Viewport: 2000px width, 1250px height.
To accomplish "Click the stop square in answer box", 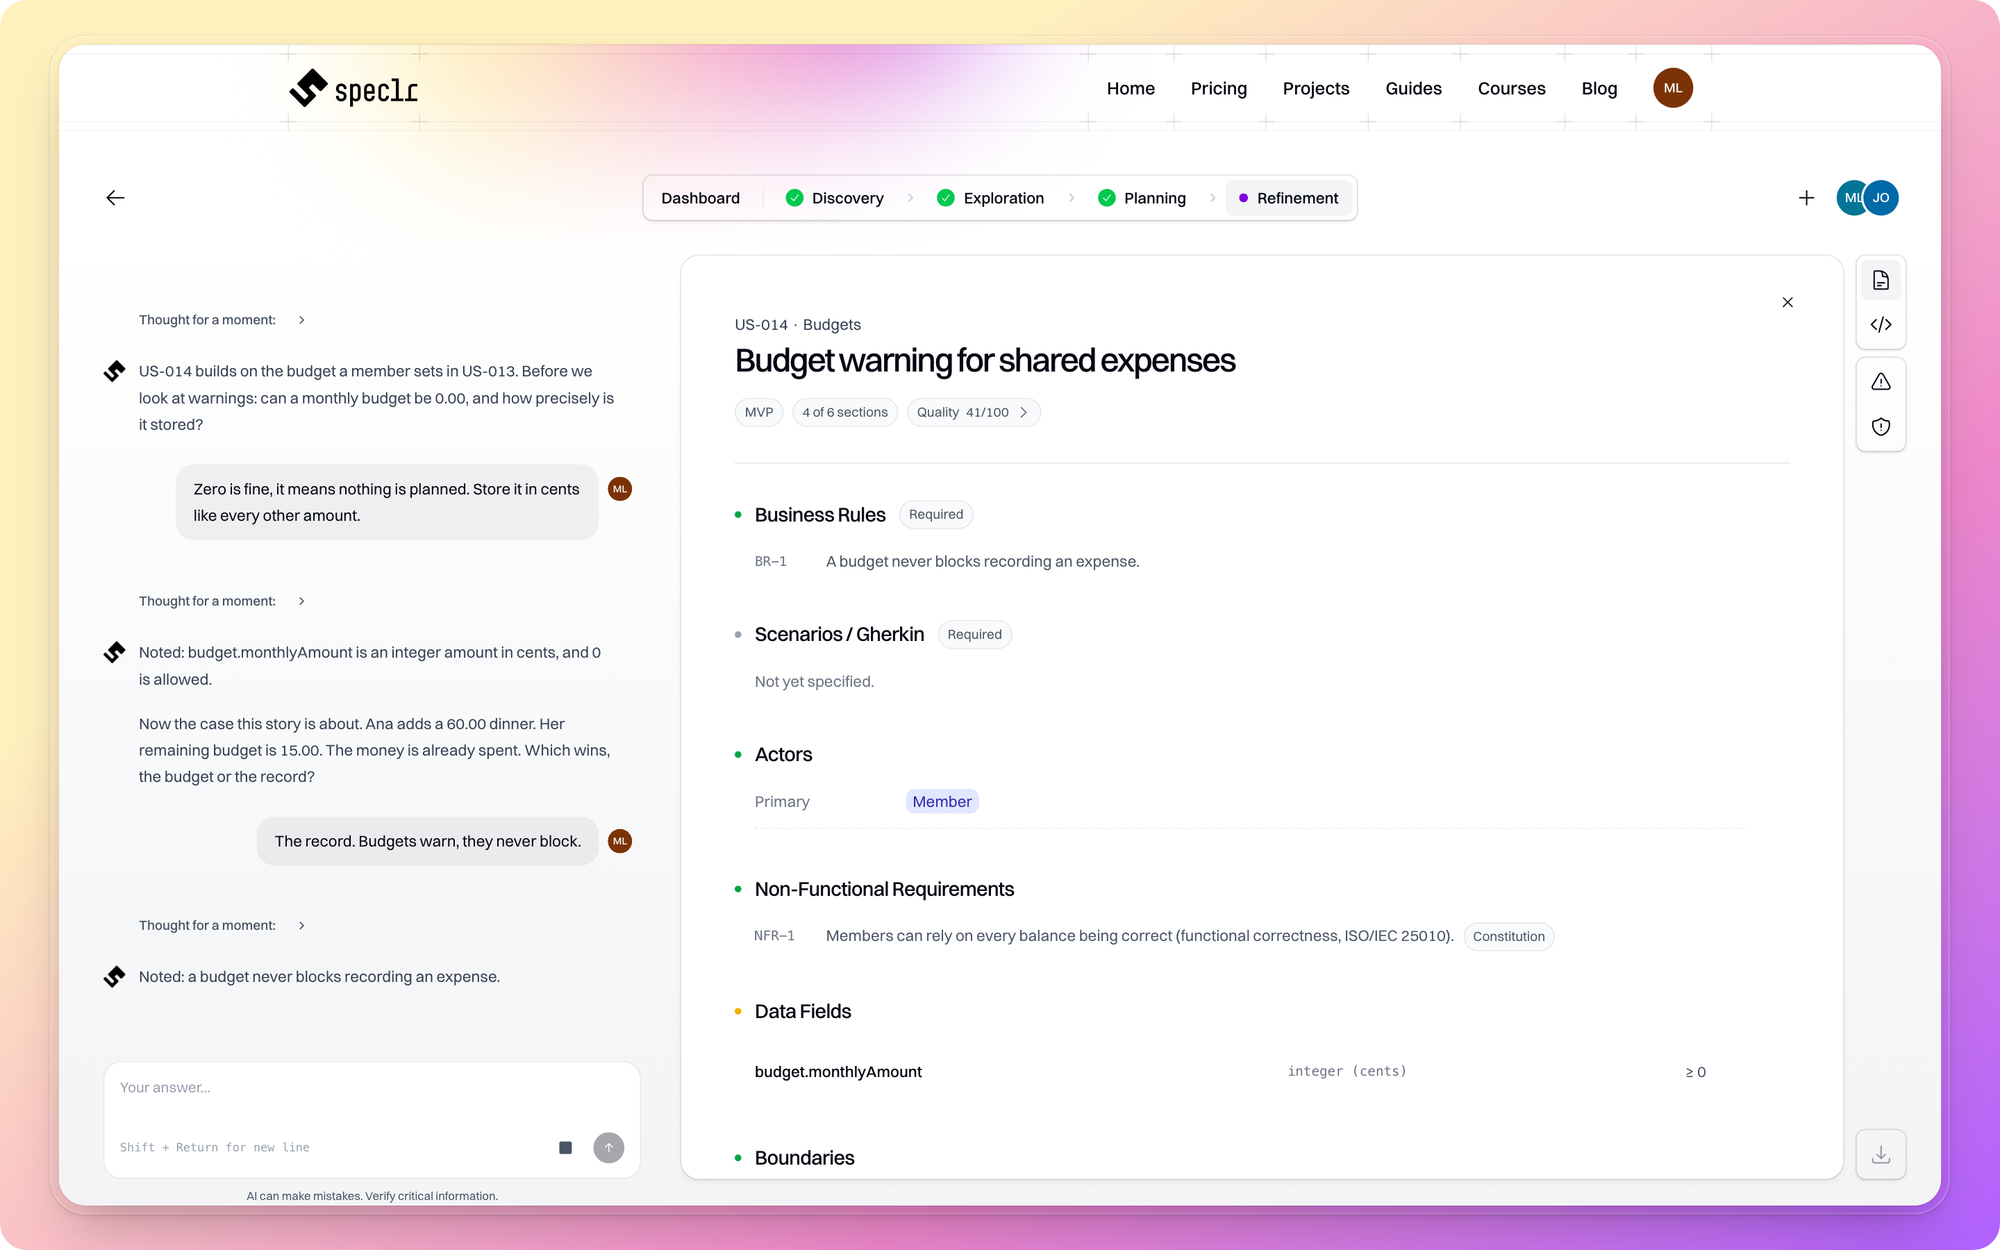I will [x=565, y=1147].
